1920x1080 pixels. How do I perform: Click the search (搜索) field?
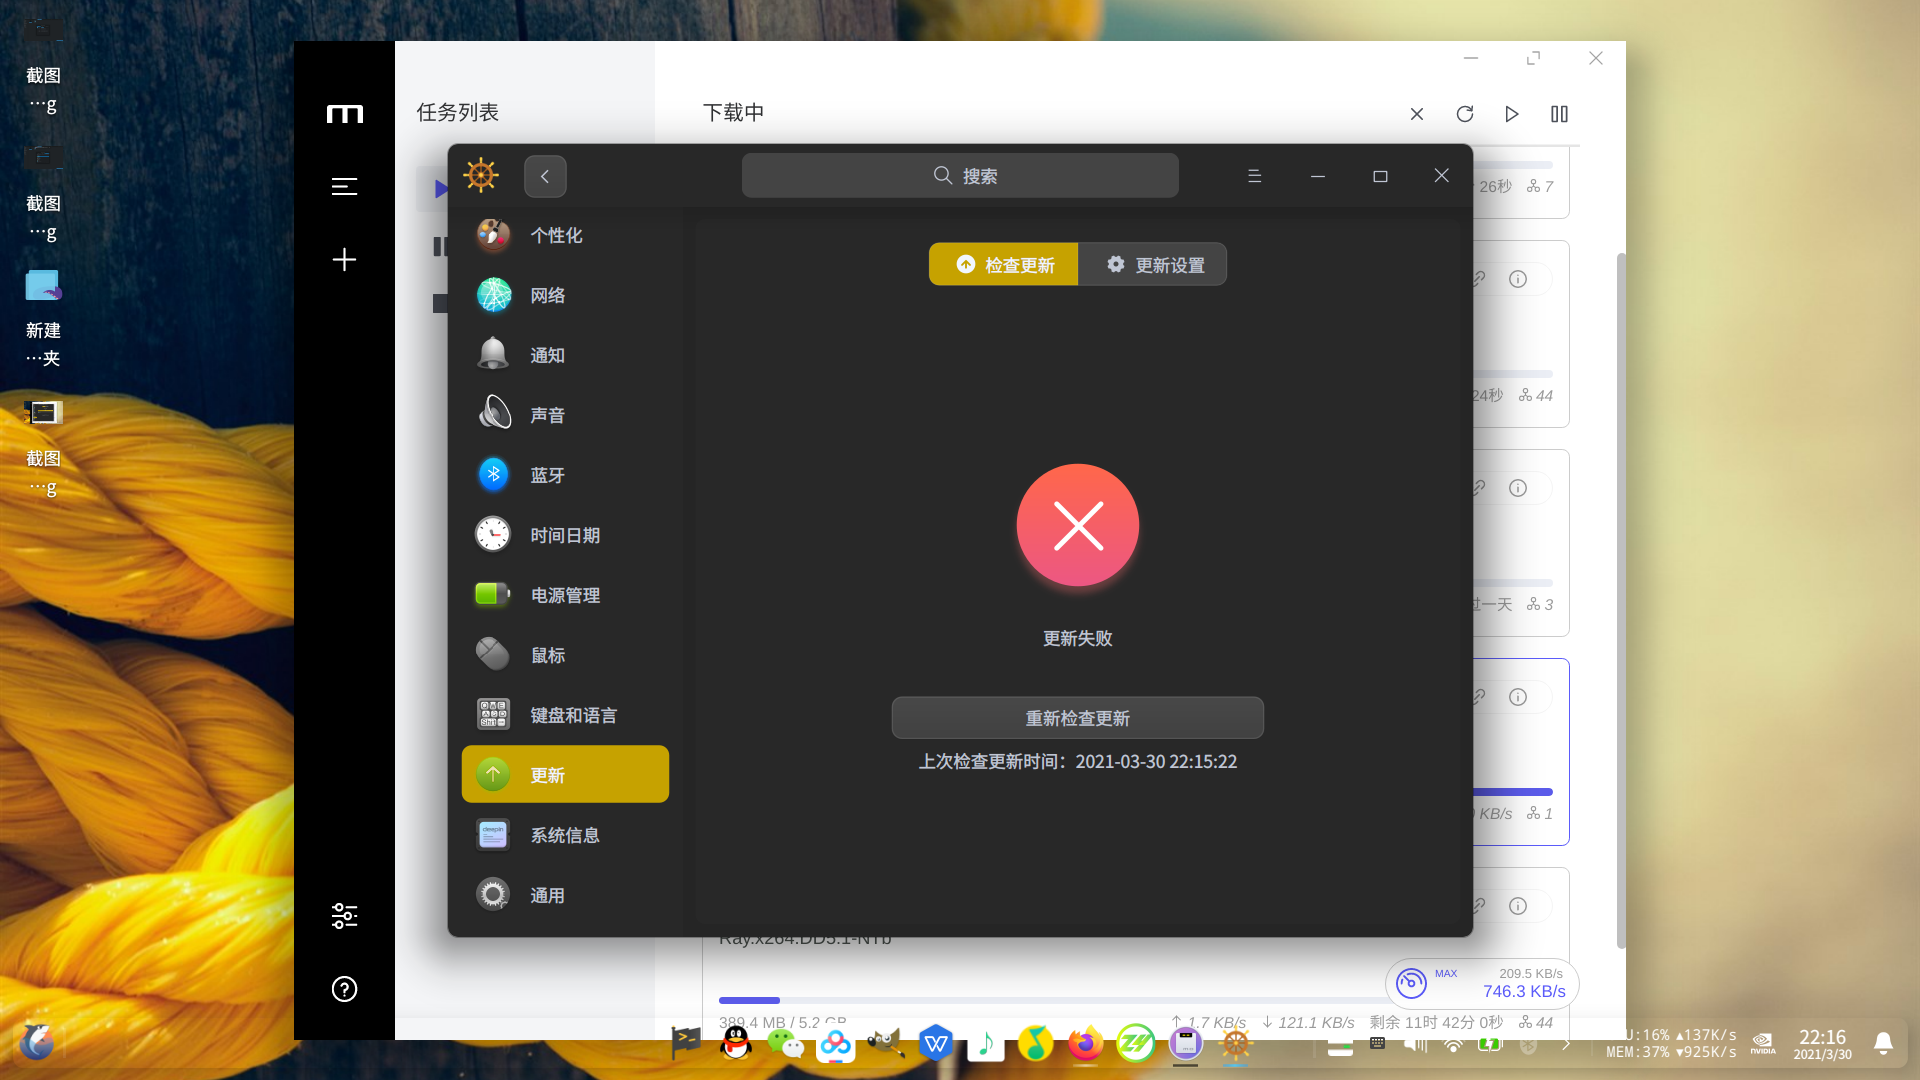pyautogui.click(x=960, y=176)
